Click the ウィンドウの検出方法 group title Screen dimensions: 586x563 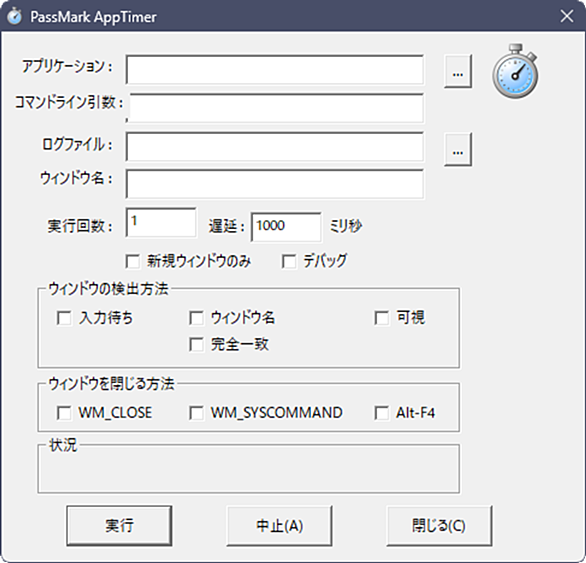(108, 289)
